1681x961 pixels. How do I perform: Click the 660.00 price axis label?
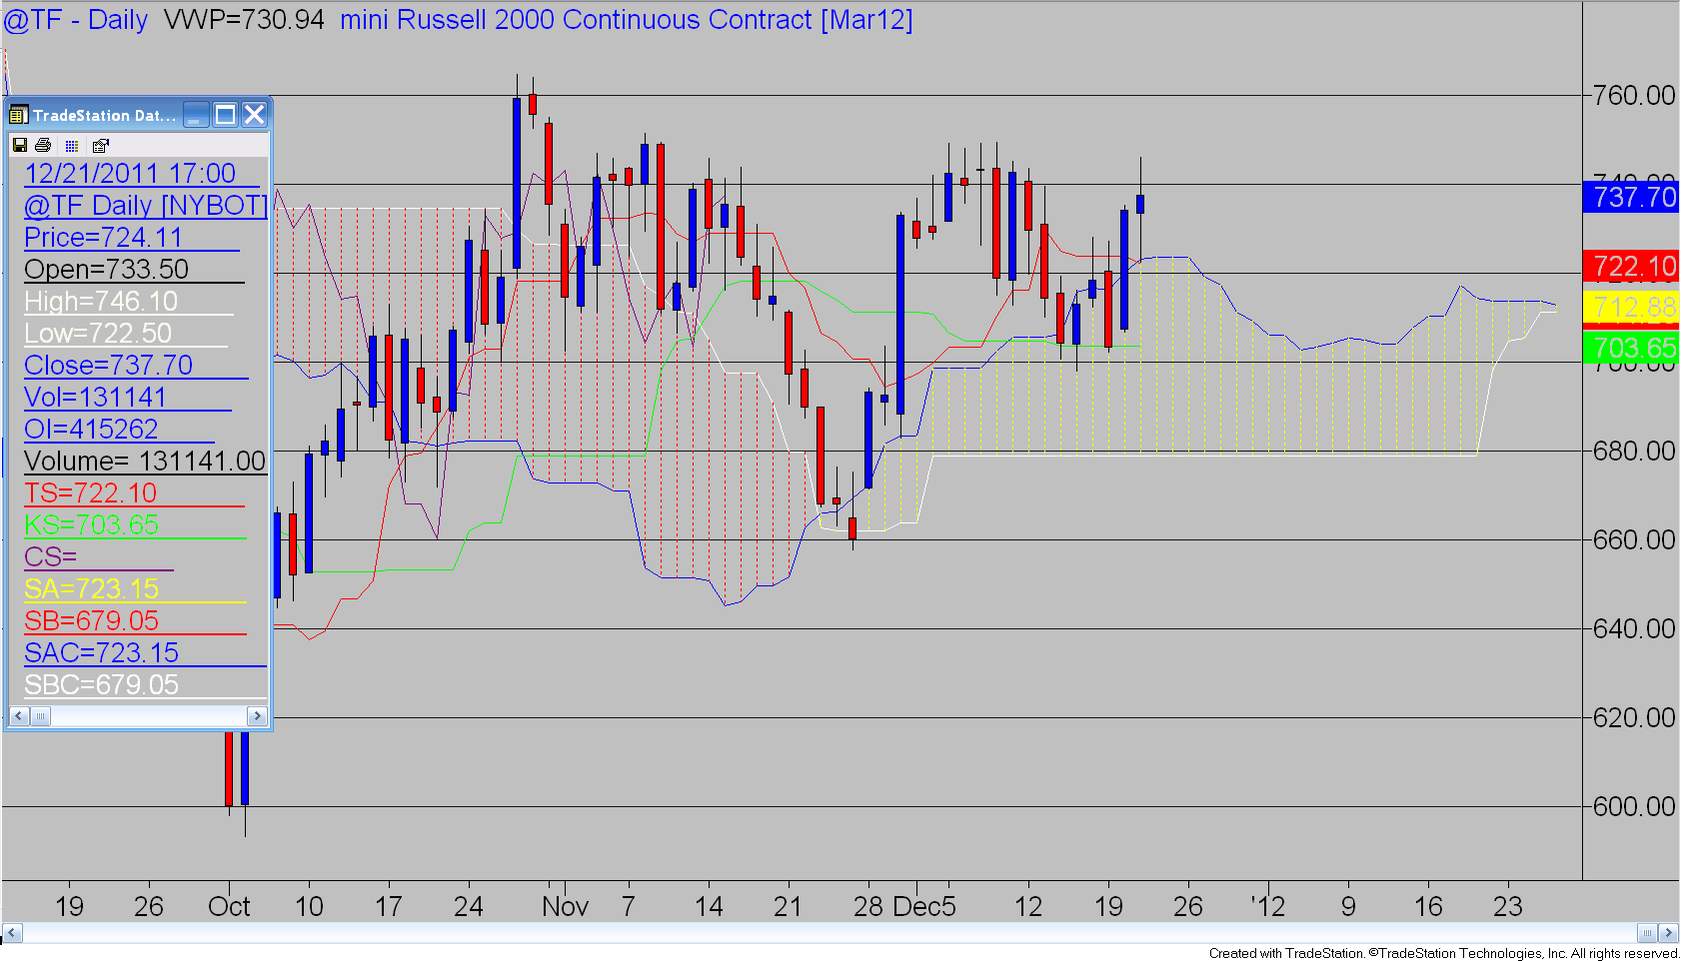pos(1634,540)
